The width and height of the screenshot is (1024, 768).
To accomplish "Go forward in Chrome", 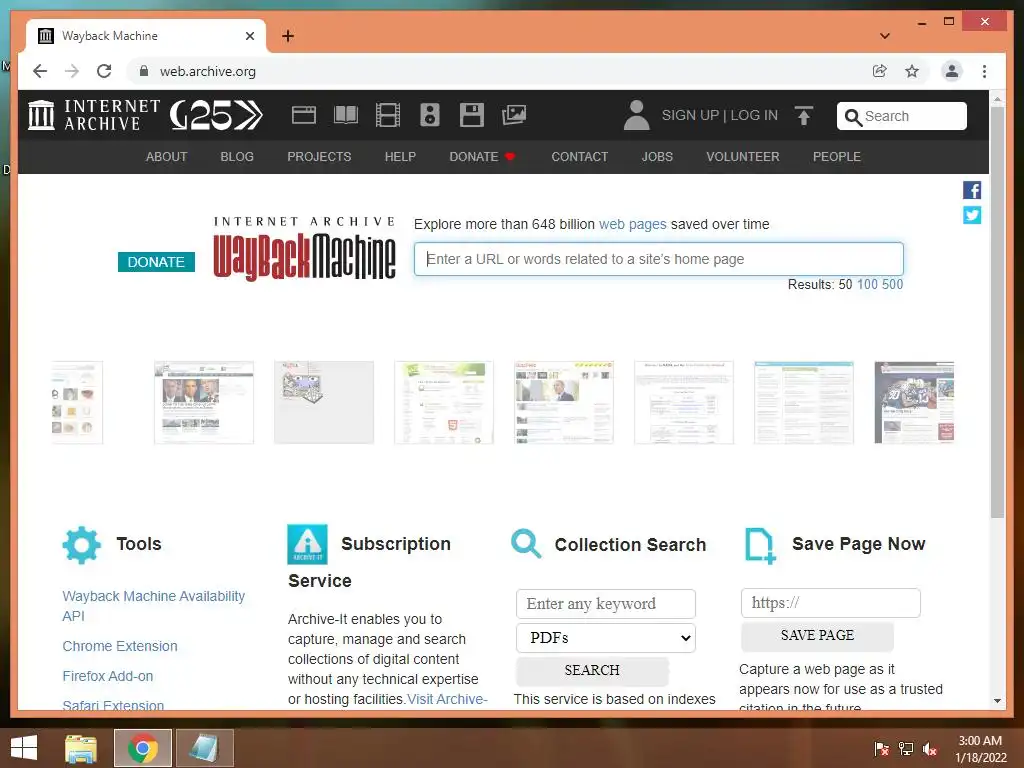I will point(72,71).
